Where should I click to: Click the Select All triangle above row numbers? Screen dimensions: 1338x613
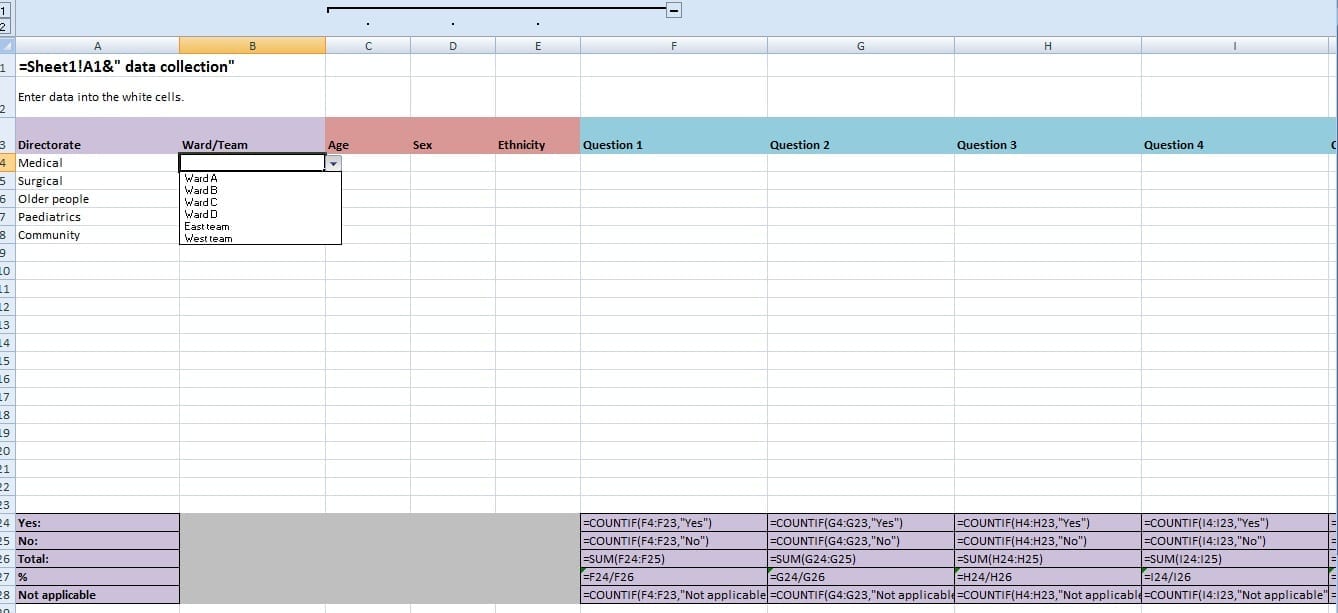[6, 45]
